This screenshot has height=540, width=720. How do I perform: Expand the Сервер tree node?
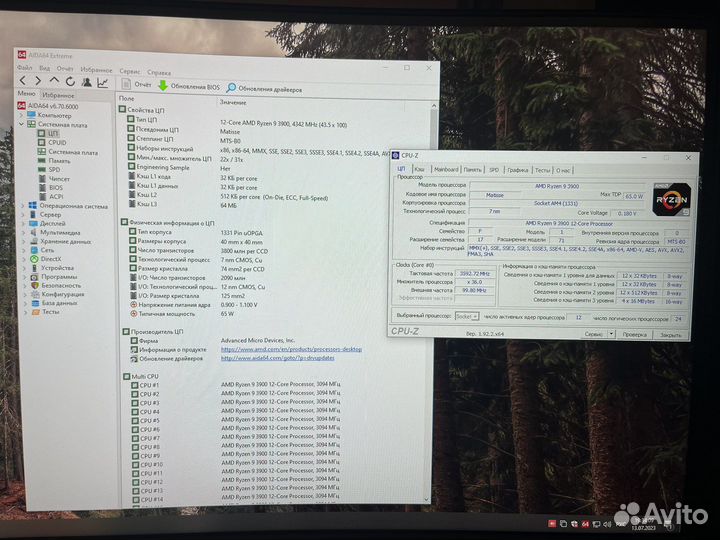click(x=23, y=214)
